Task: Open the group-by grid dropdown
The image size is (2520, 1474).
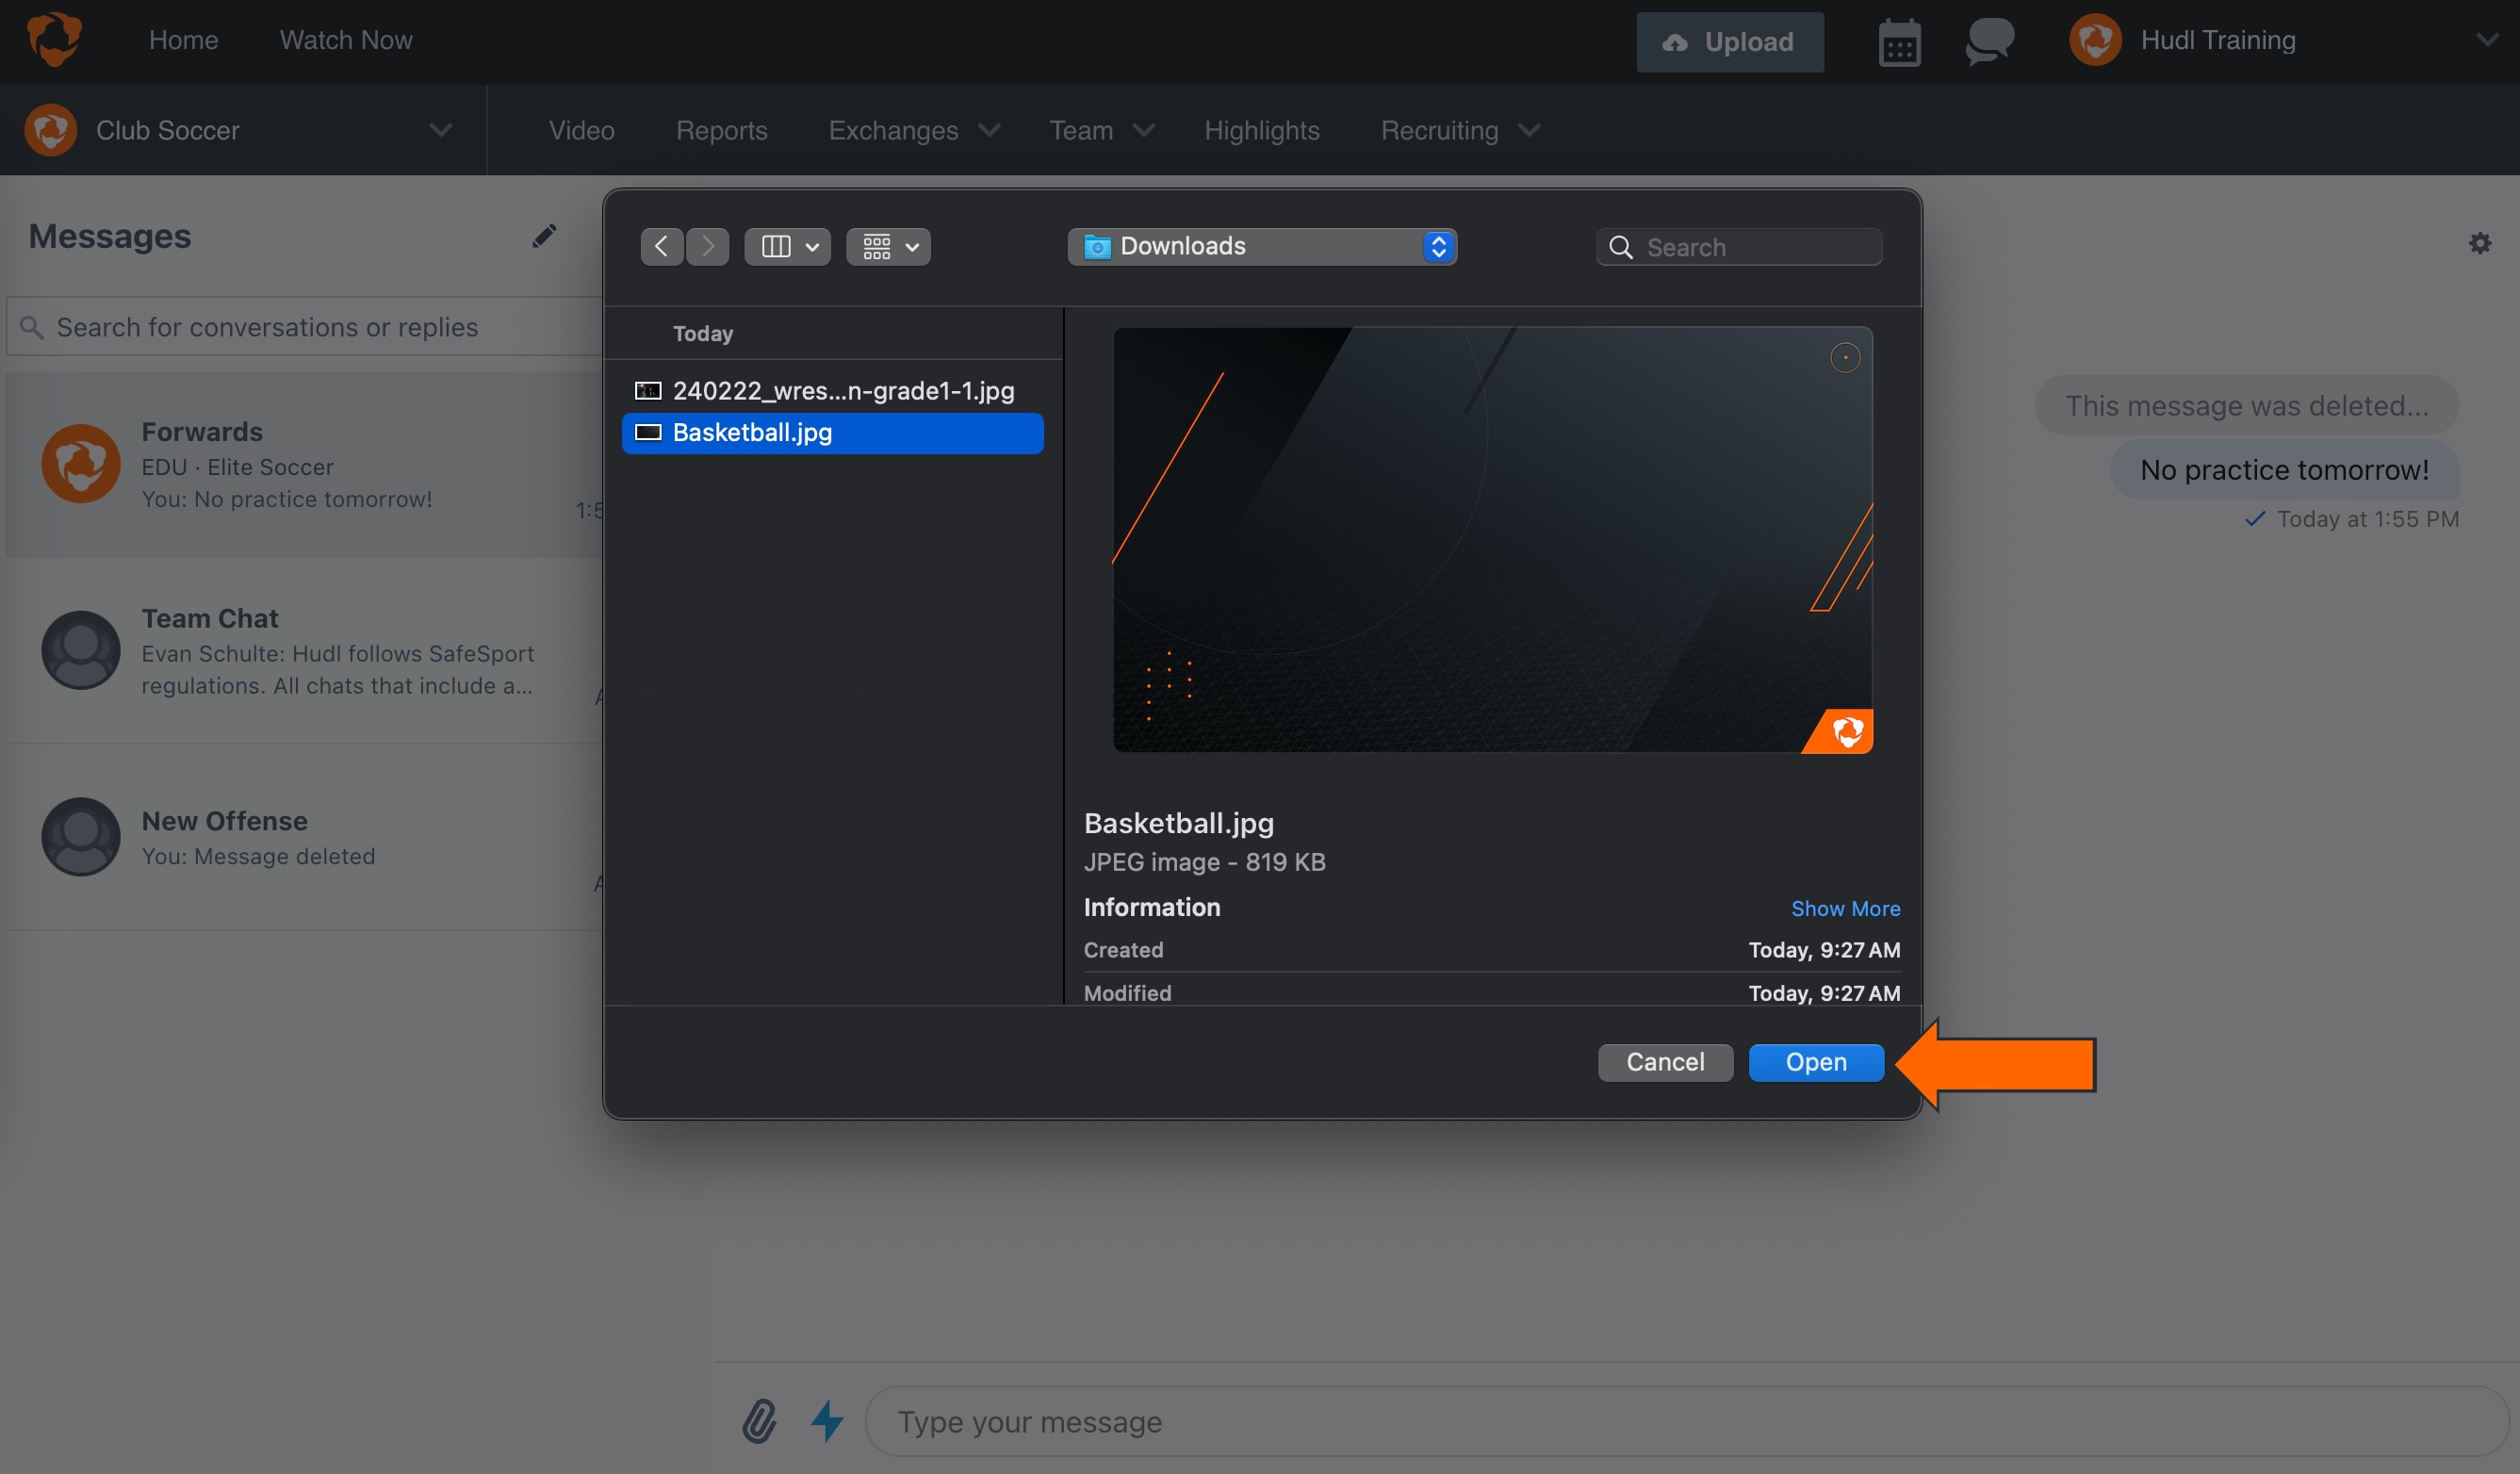Action: coord(889,246)
